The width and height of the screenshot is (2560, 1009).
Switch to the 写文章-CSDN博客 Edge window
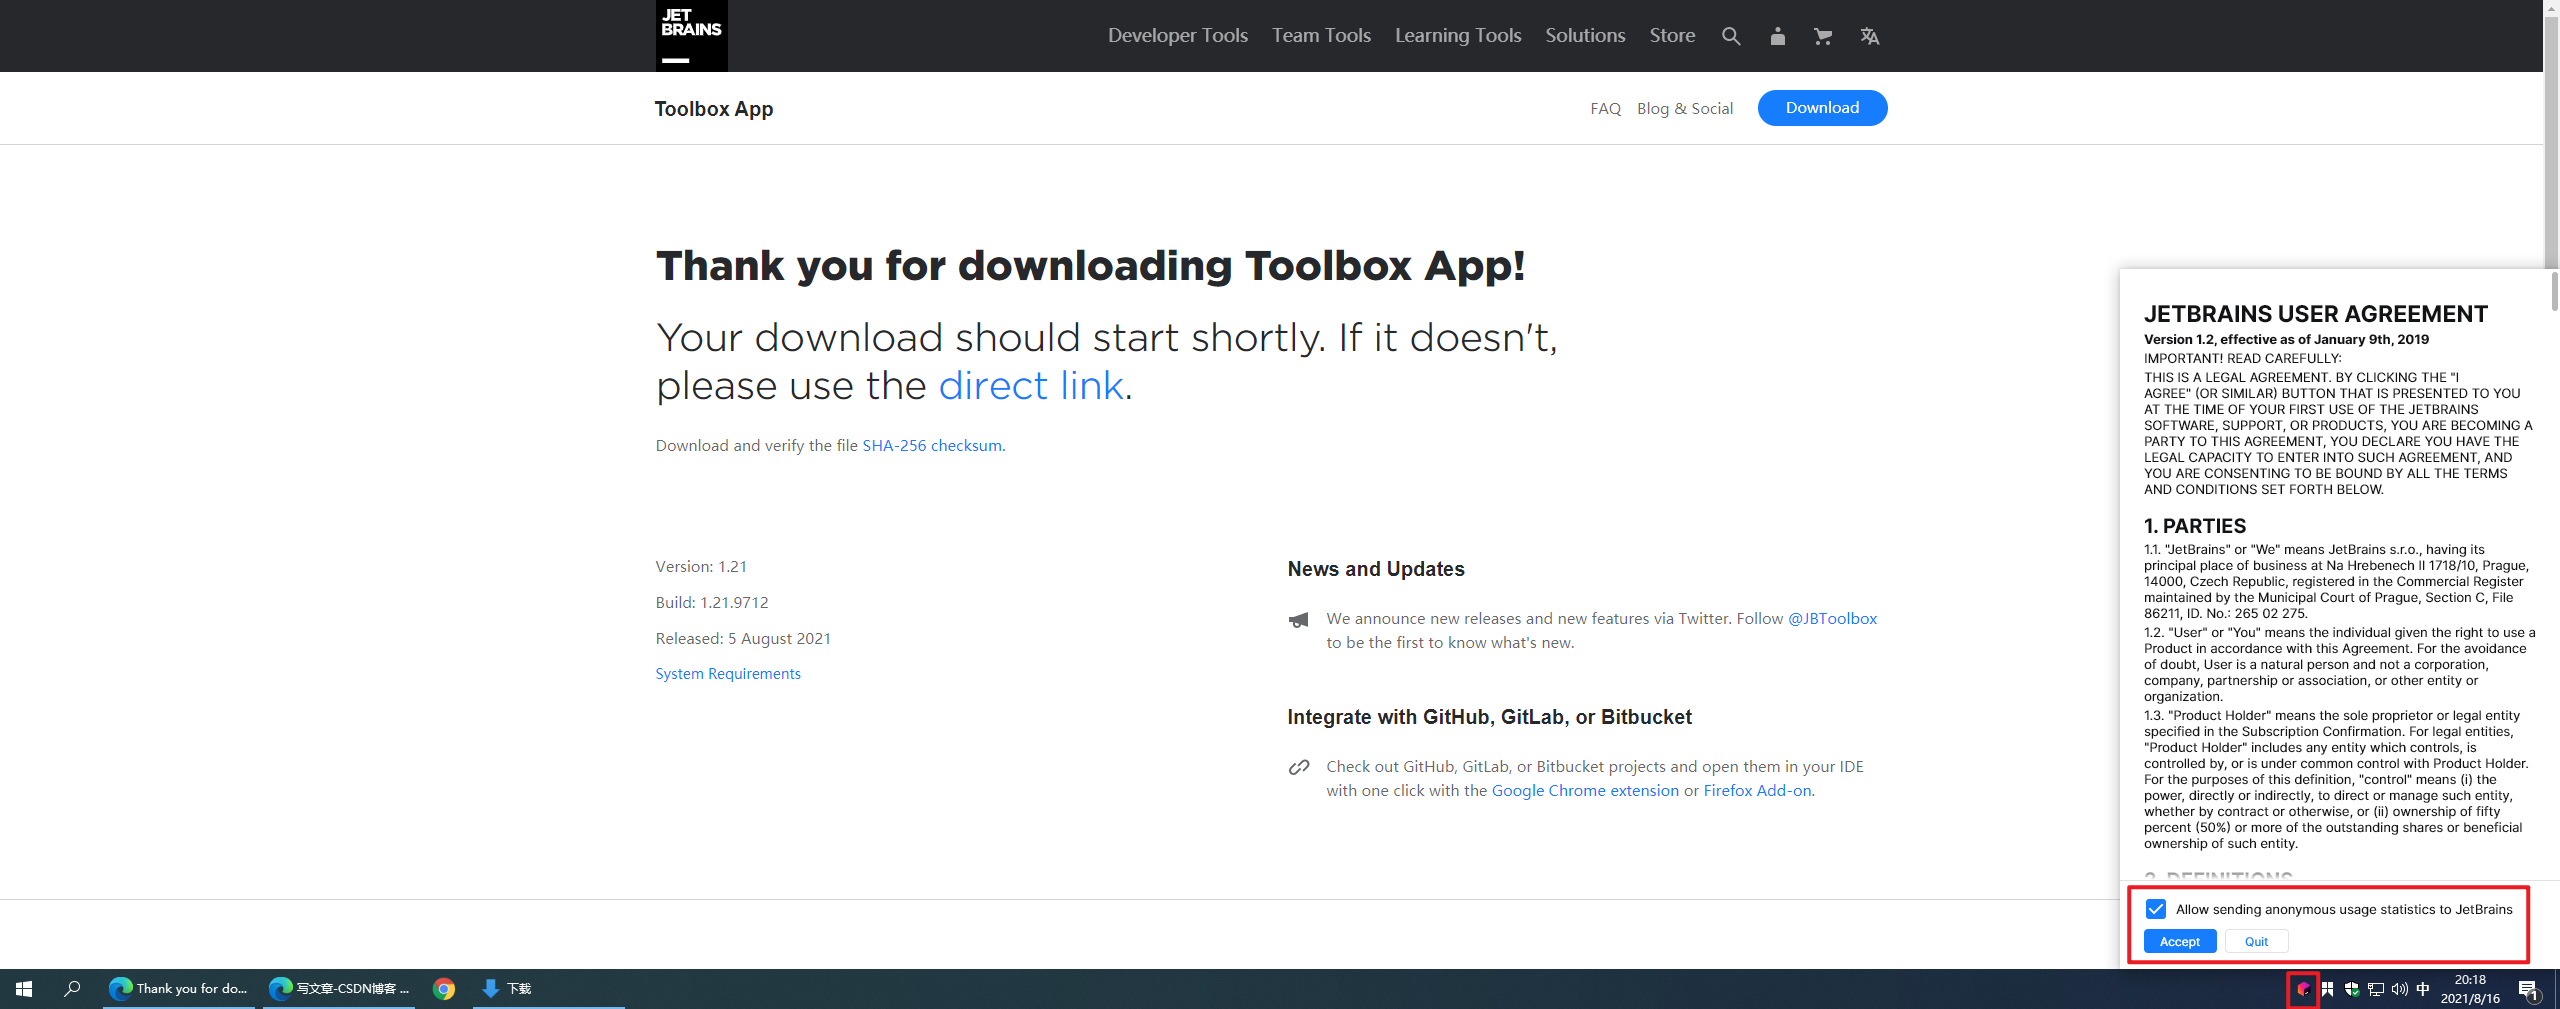[x=339, y=989]
